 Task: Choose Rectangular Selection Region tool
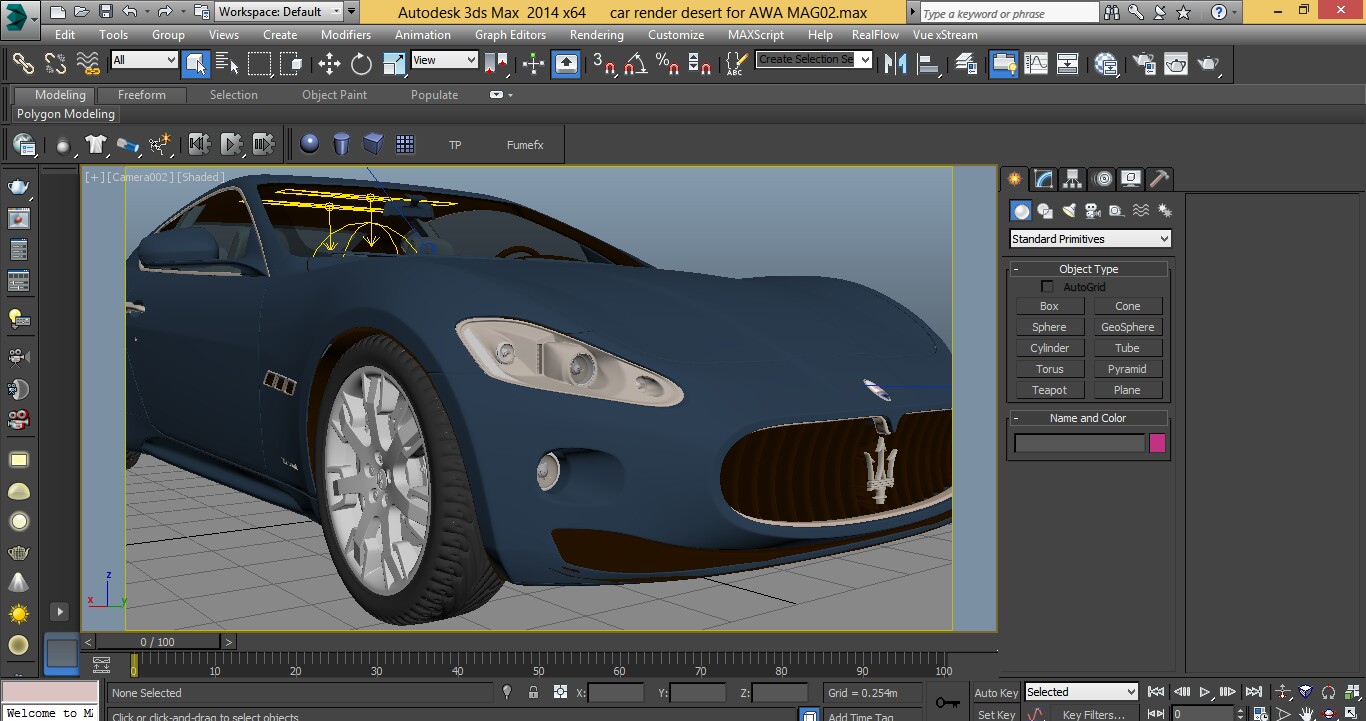(x=259, y=63)
